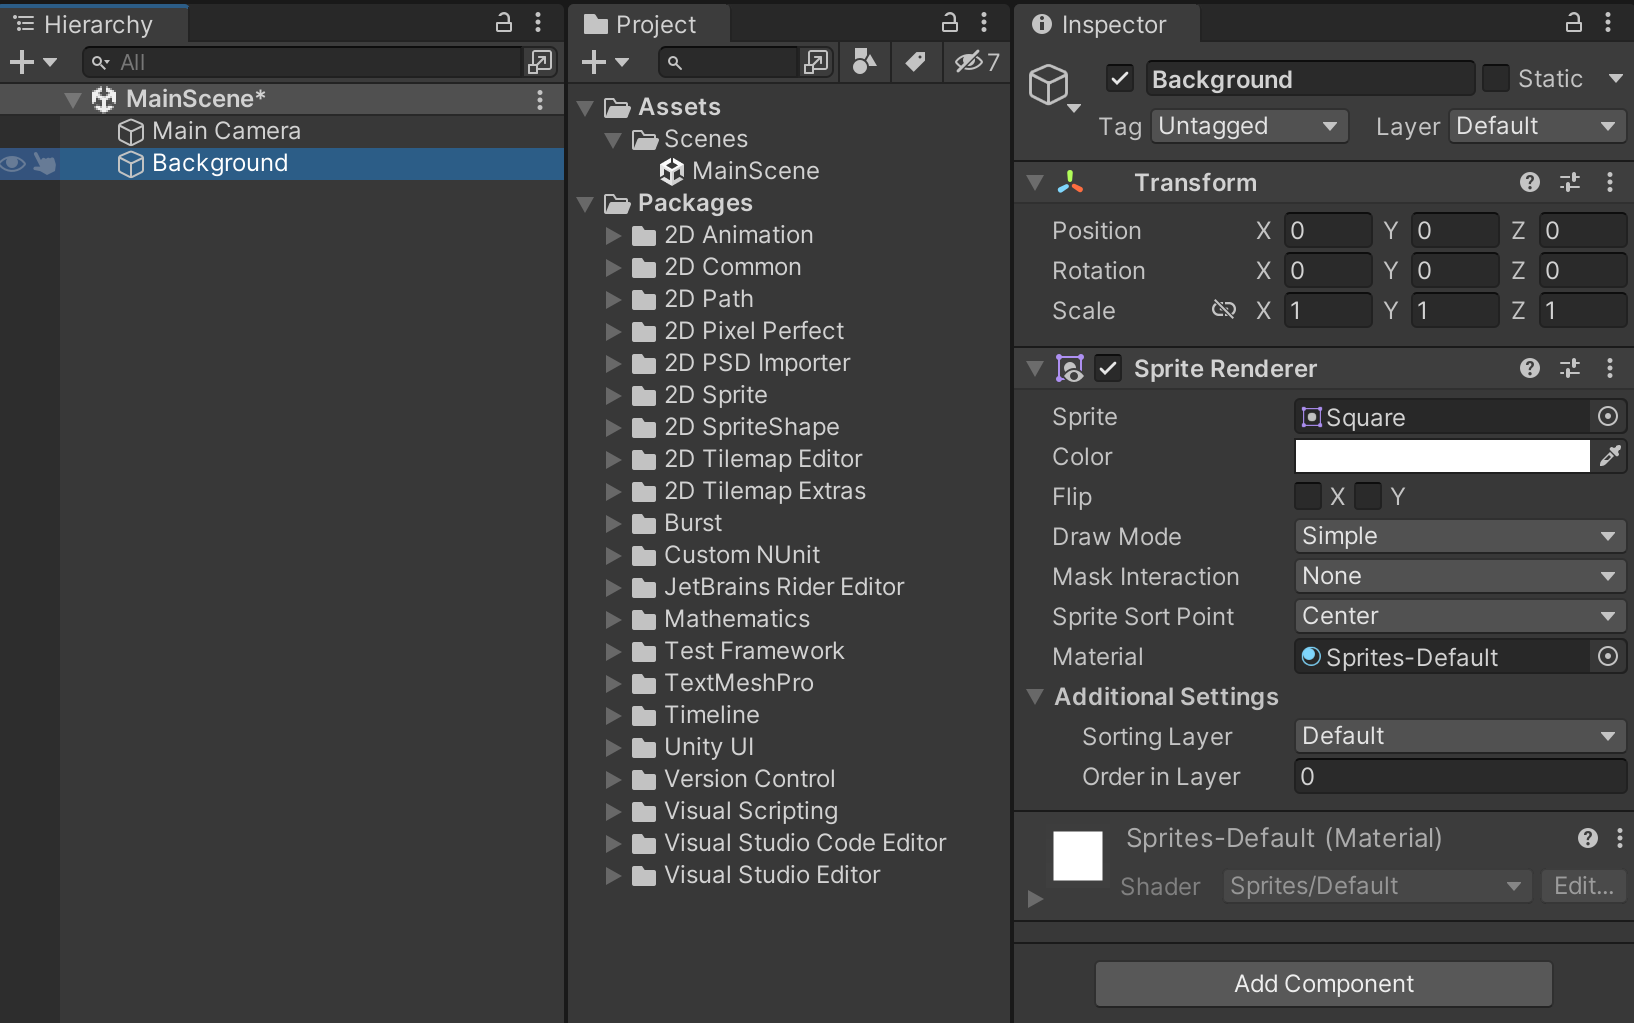The image size is (1634, 1023).
Task: Toggle Scale constrained proportions link icon
Action: click(x=1224, y=310)
